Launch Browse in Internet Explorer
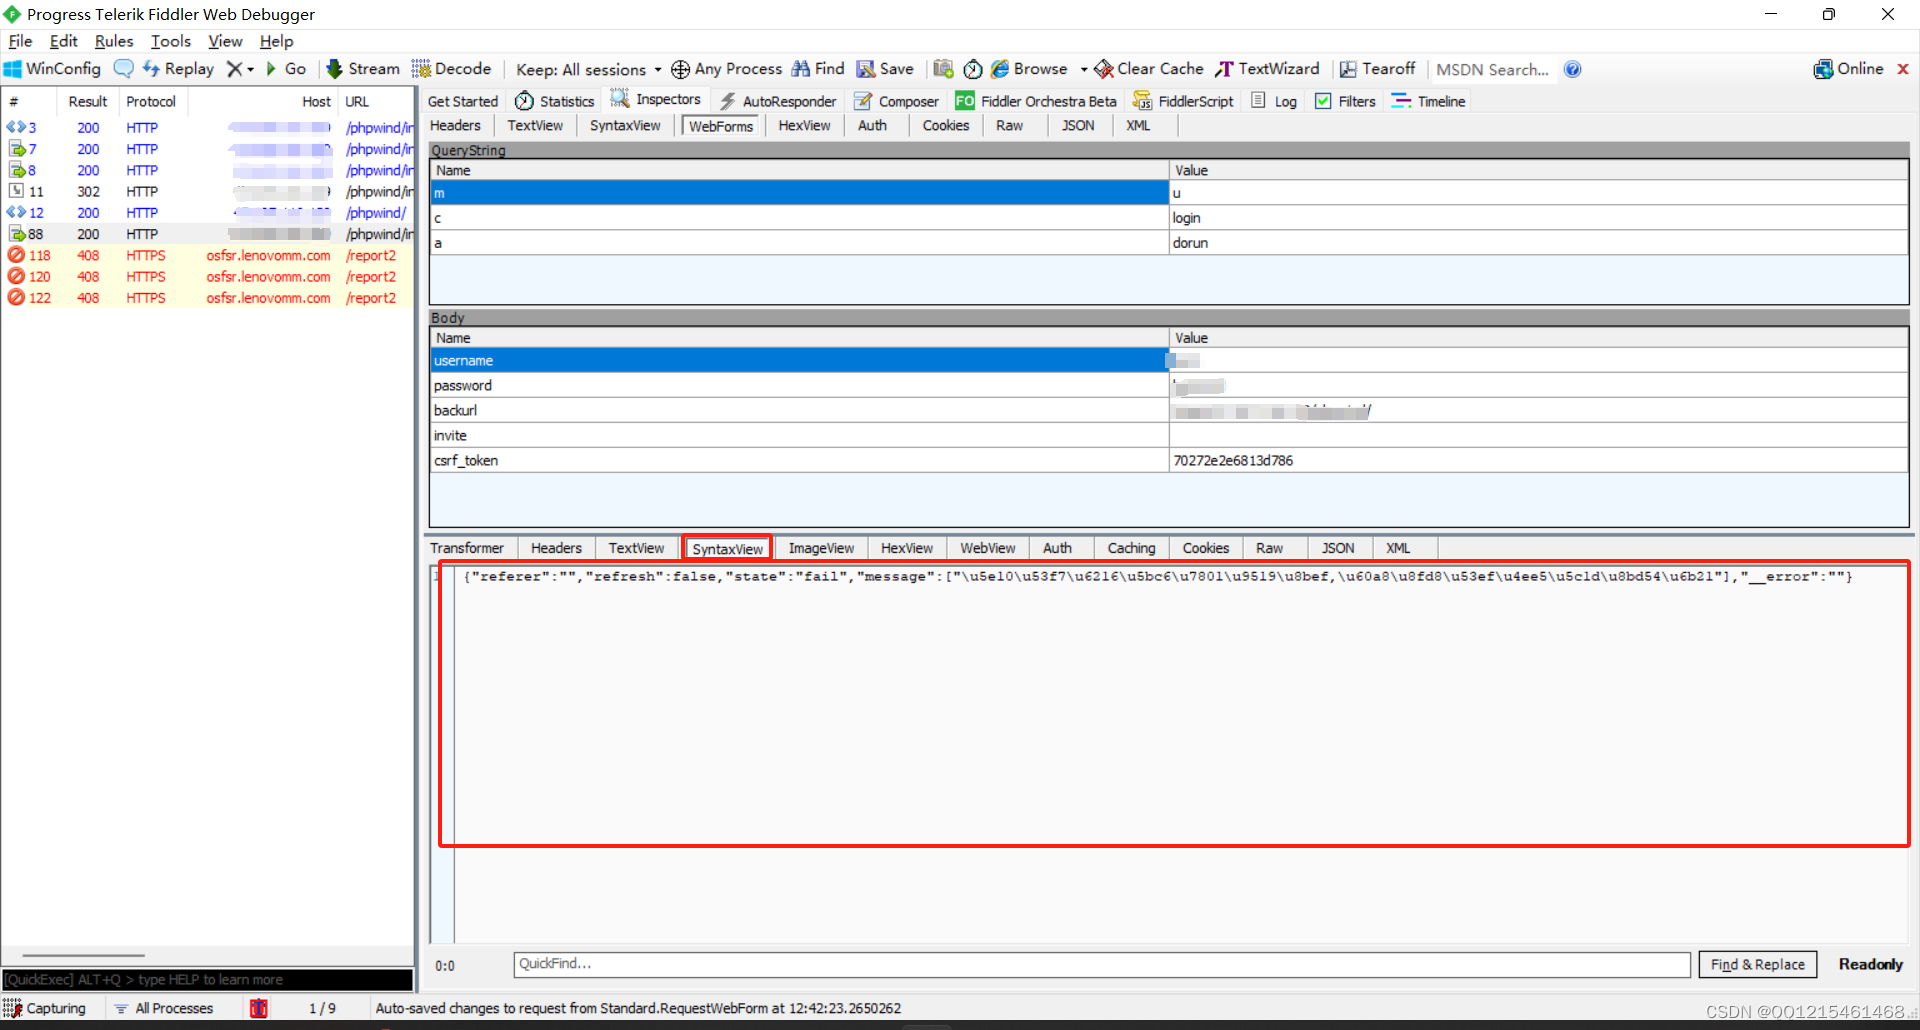Image resolution: width=1920 pixels, height=1030 pixels. coord(1029,69)
